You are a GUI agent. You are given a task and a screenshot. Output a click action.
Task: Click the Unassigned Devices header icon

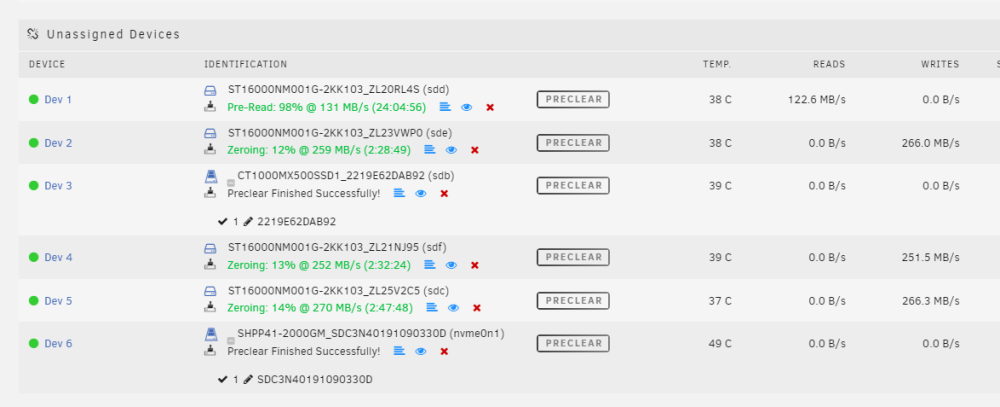point(33,34)
